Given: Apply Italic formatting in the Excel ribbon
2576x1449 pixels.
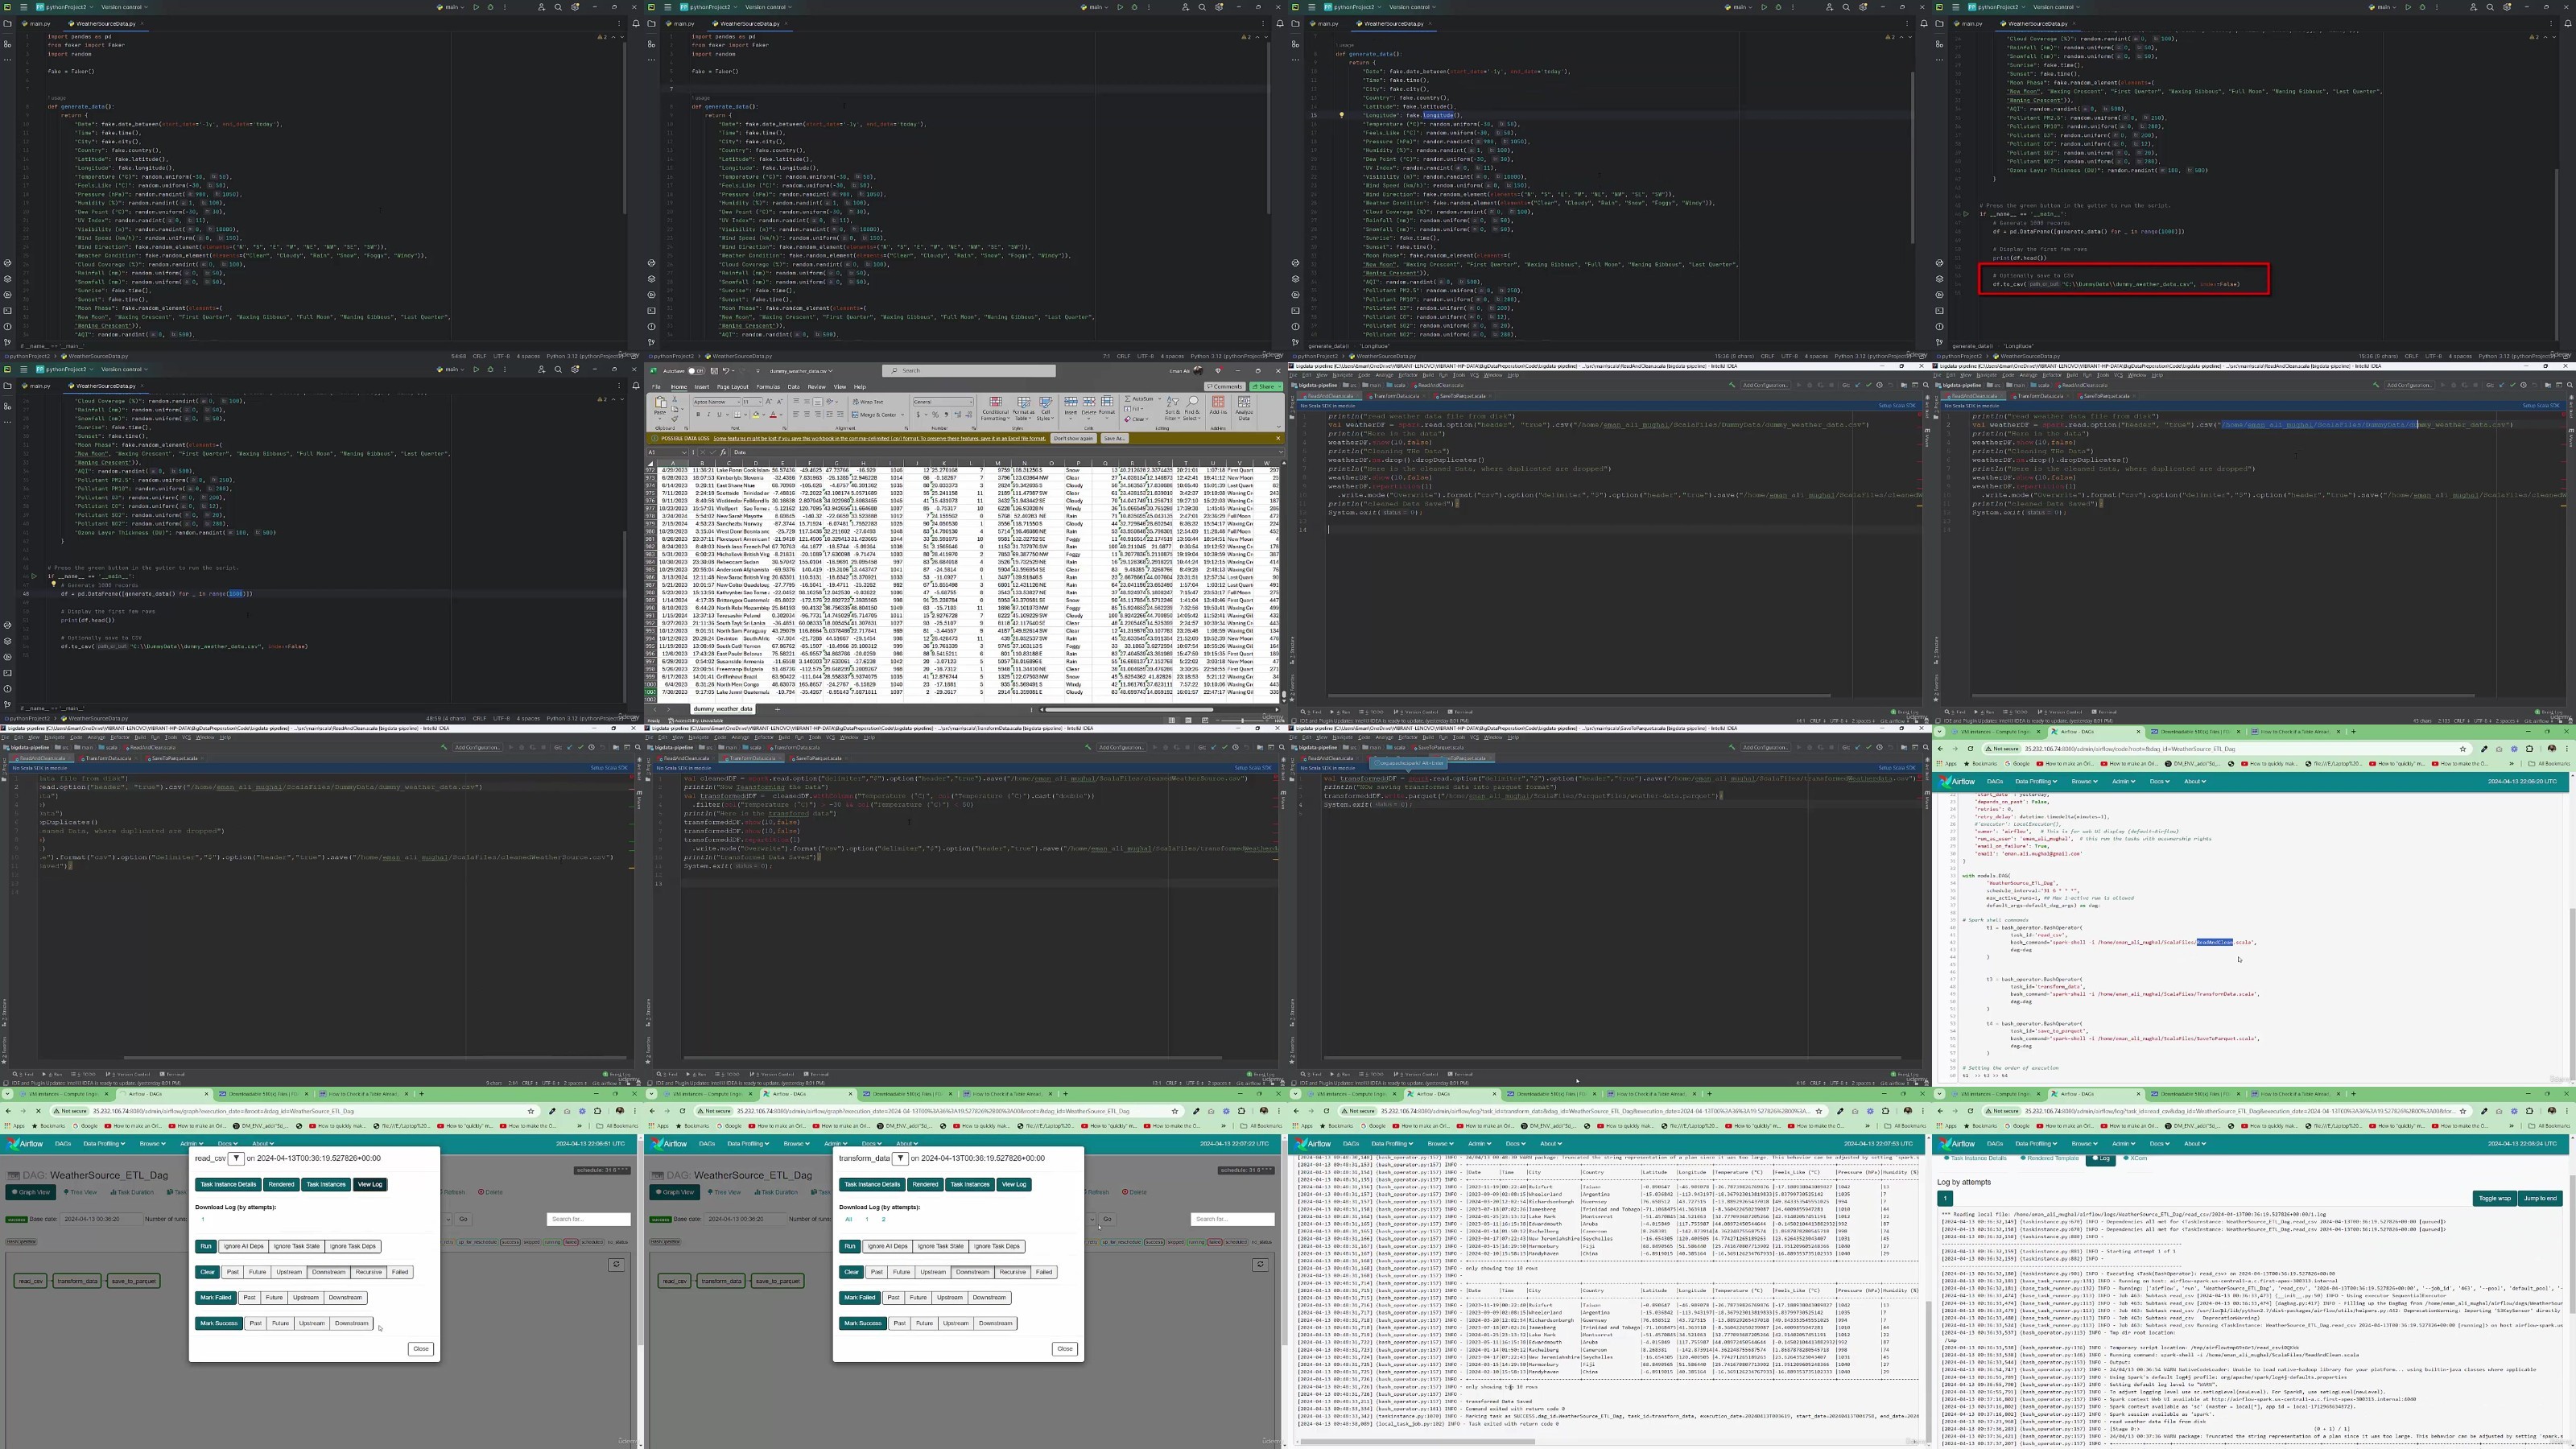Looking at the screenshot, I should click(708, 415).
